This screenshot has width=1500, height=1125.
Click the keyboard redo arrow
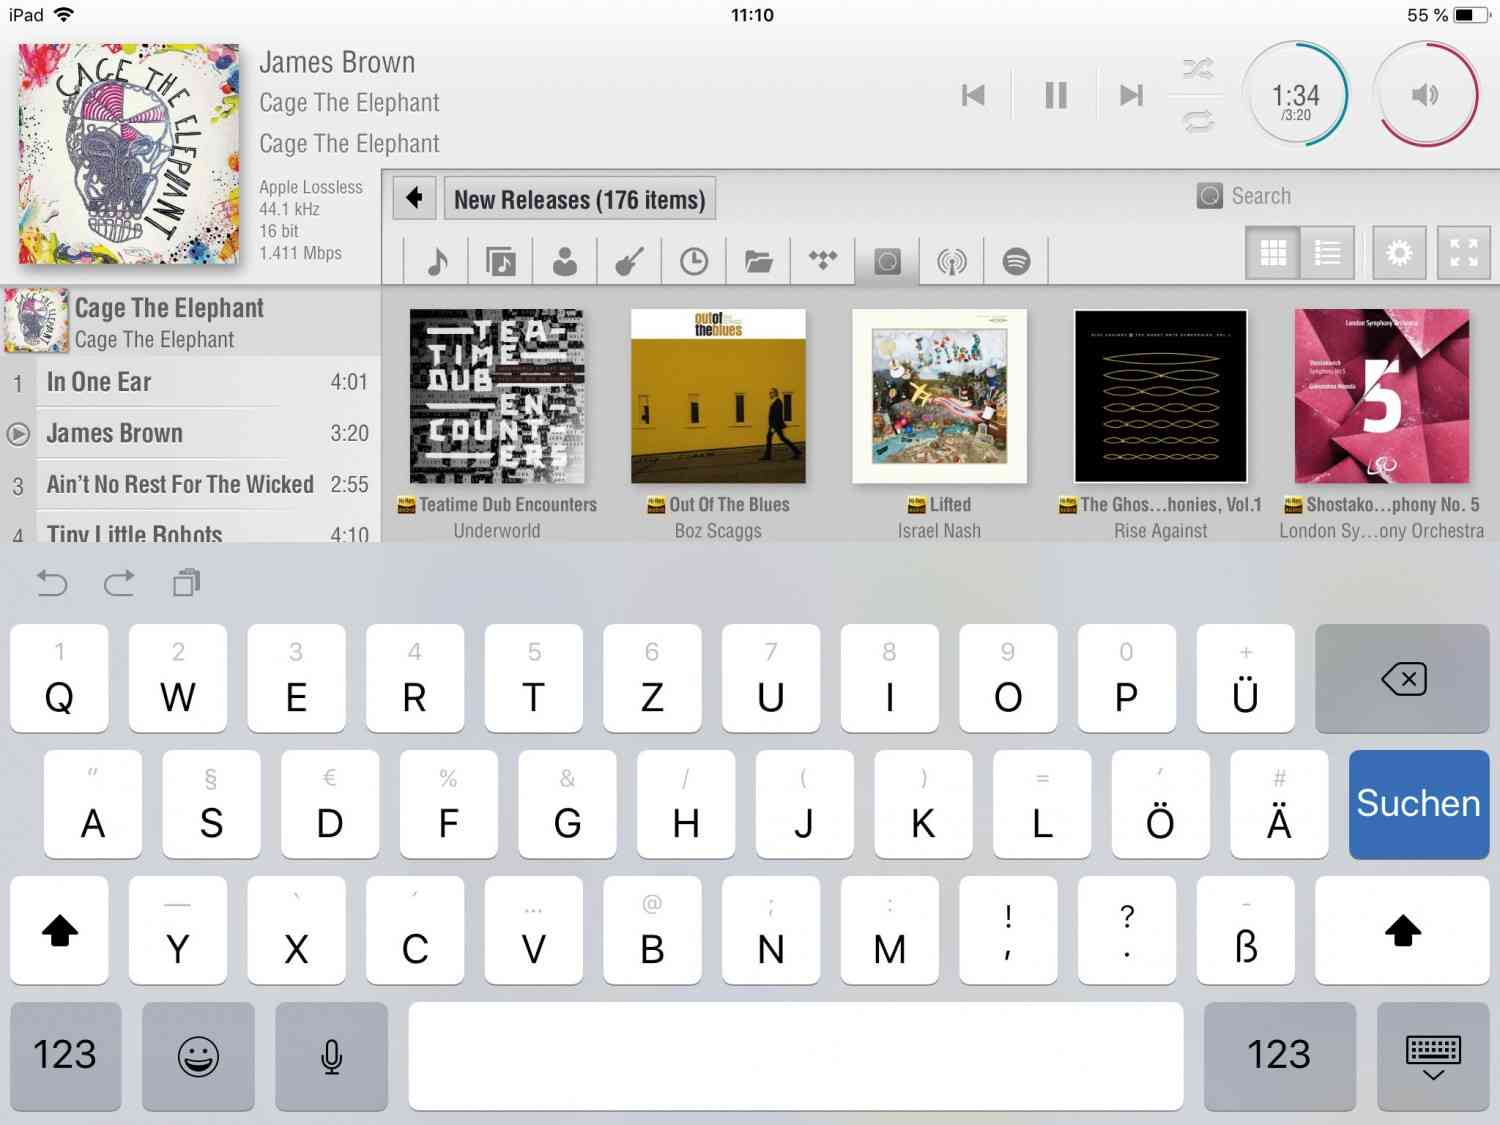pyautogui.click(x=119, y=582)
